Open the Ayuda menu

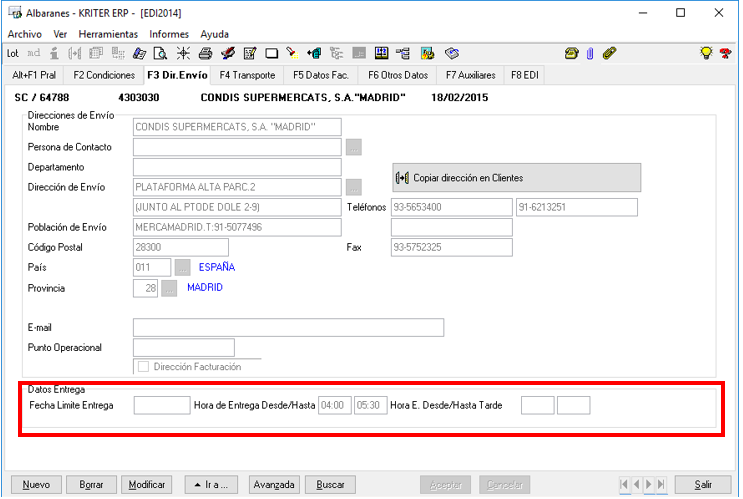point(214,34)
